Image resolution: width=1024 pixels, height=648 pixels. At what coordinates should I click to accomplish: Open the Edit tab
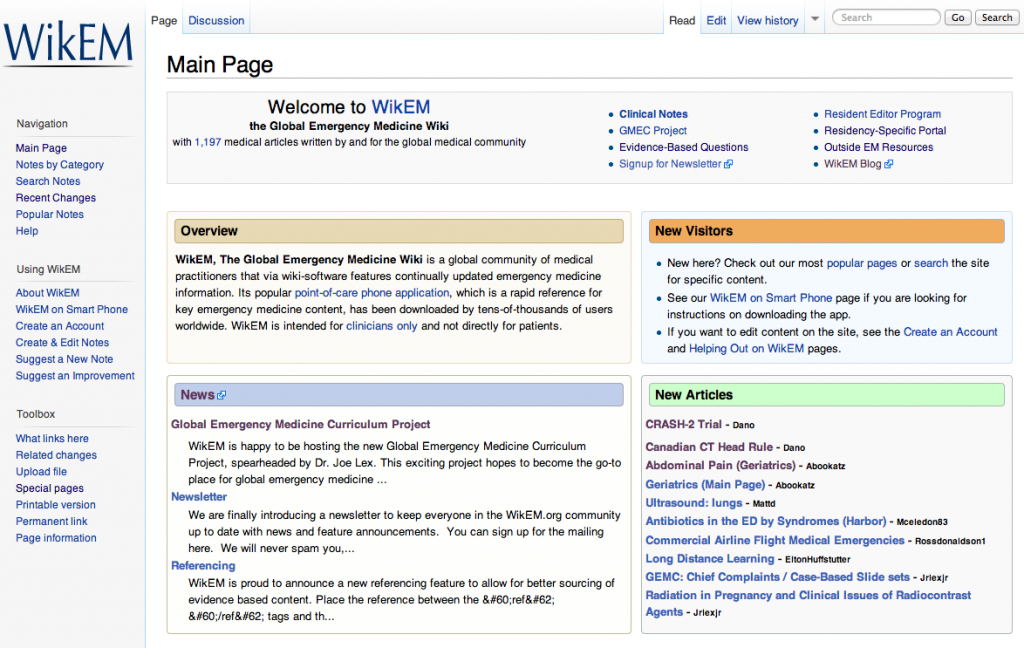[x=715, y=19]
